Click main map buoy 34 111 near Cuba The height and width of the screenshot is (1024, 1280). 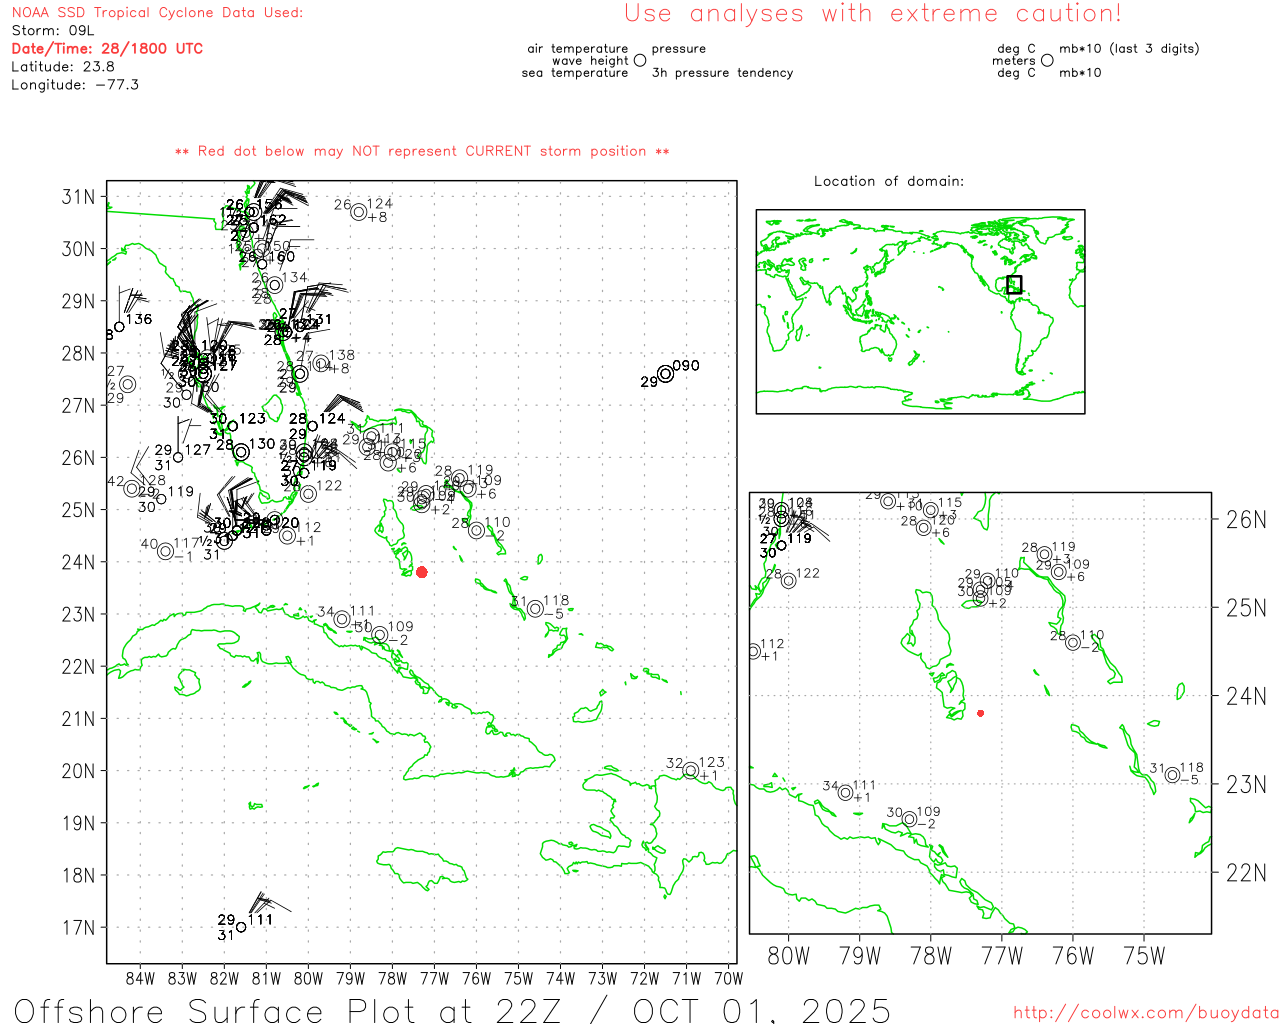click(342, 619)
